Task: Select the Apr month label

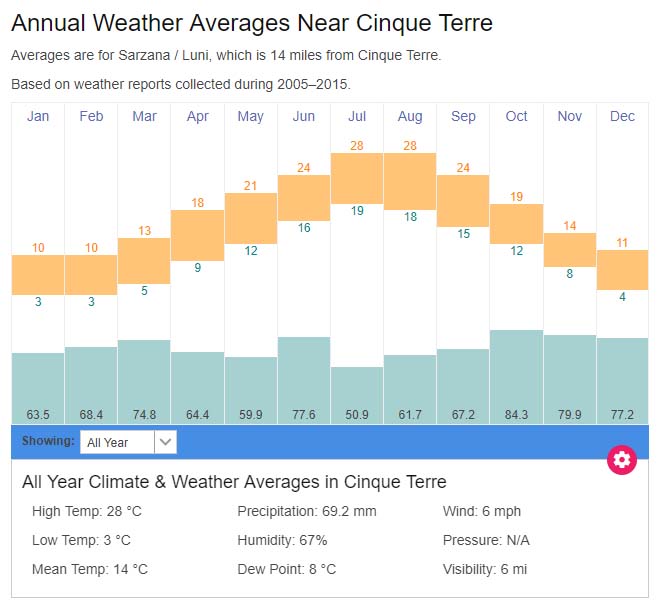Action: pyautogui.click(x=197, y=117)
